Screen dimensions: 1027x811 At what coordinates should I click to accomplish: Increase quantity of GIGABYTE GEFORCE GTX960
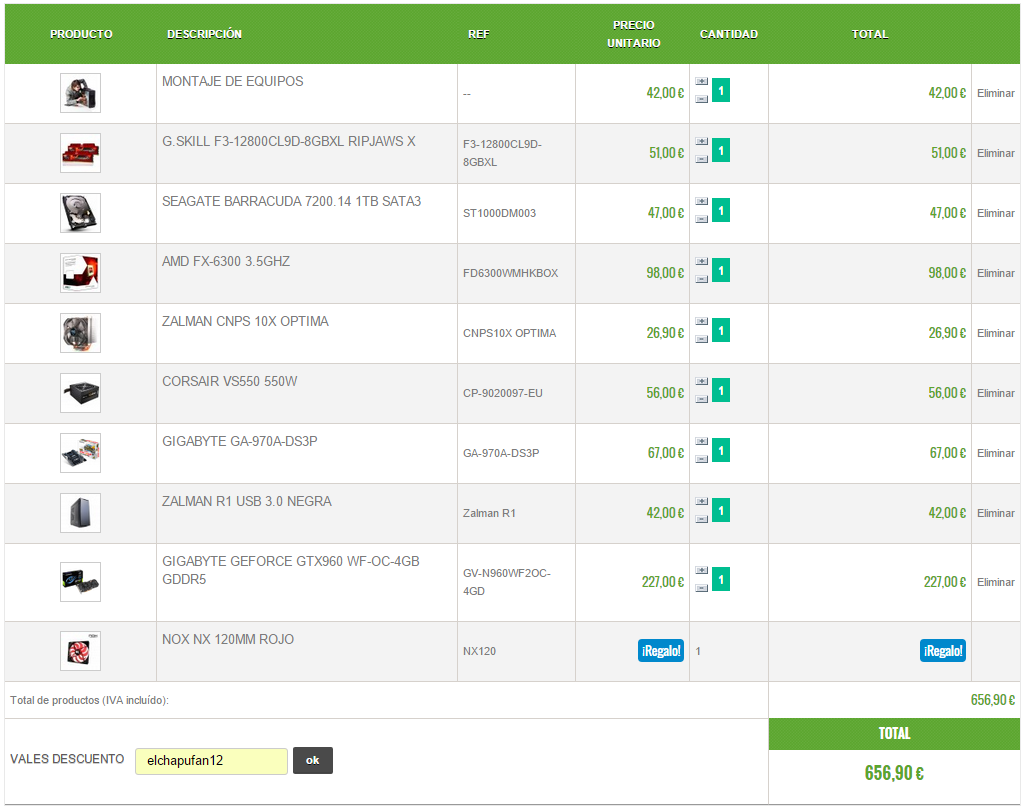tap(701, 571)
